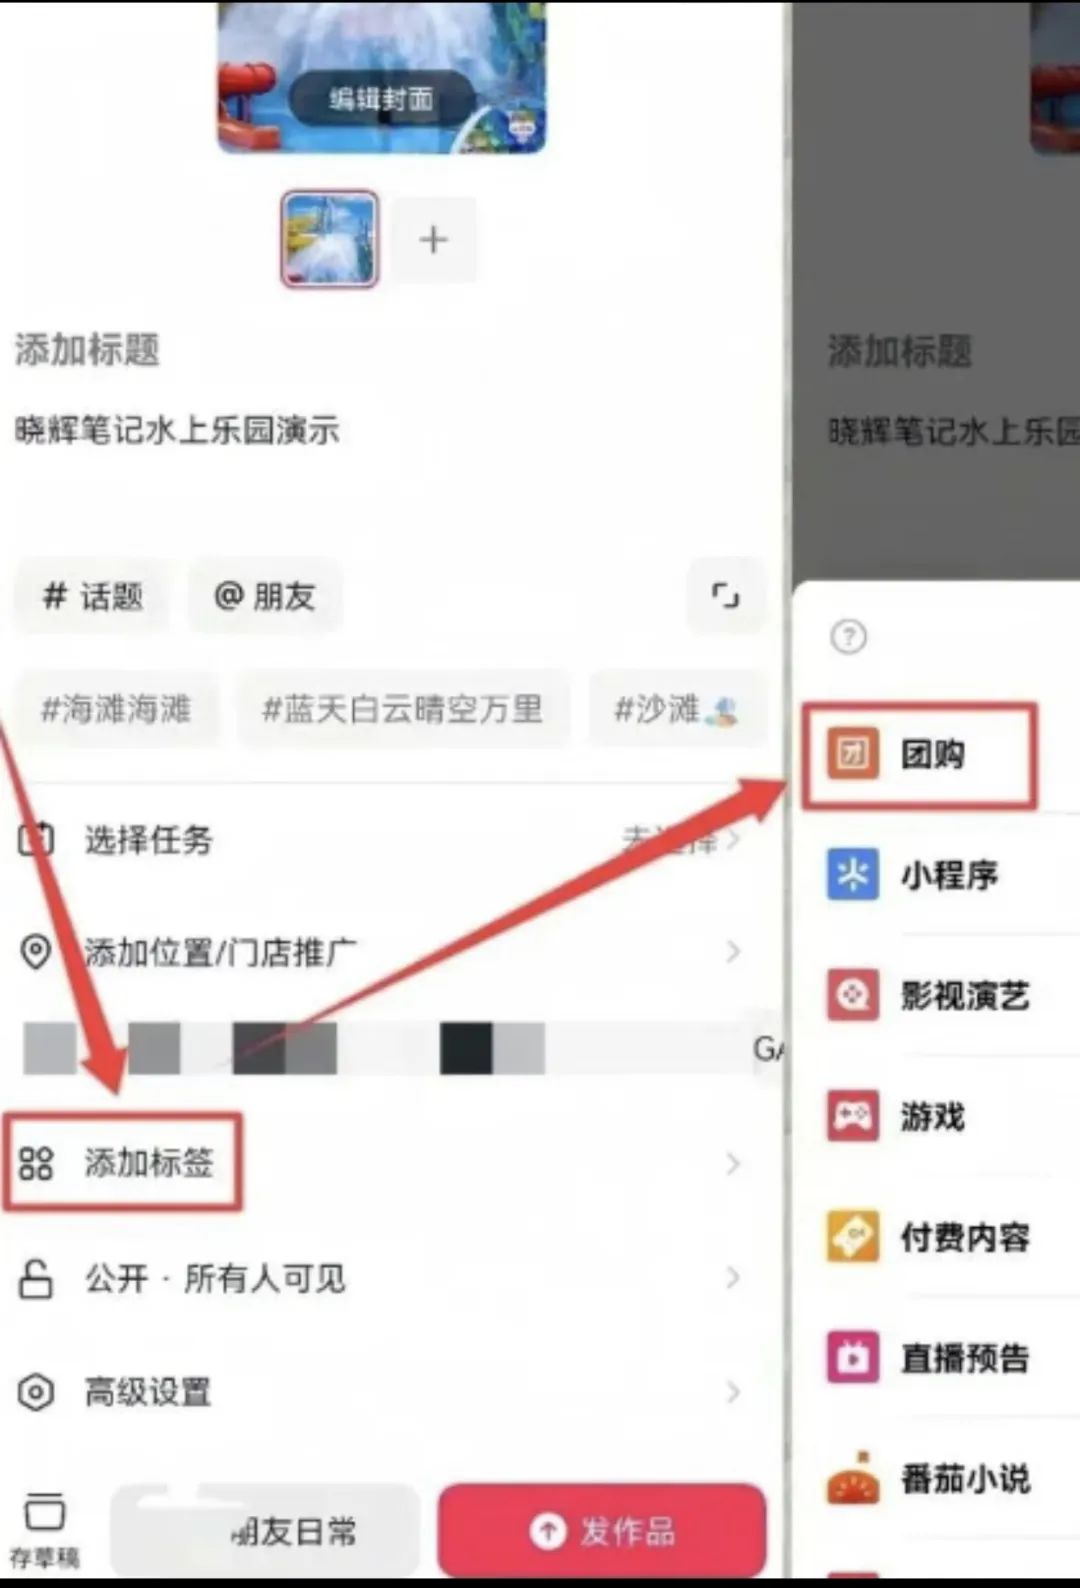
Task: Select the 直播预告 calendar icon
Action: (853, 1357)
